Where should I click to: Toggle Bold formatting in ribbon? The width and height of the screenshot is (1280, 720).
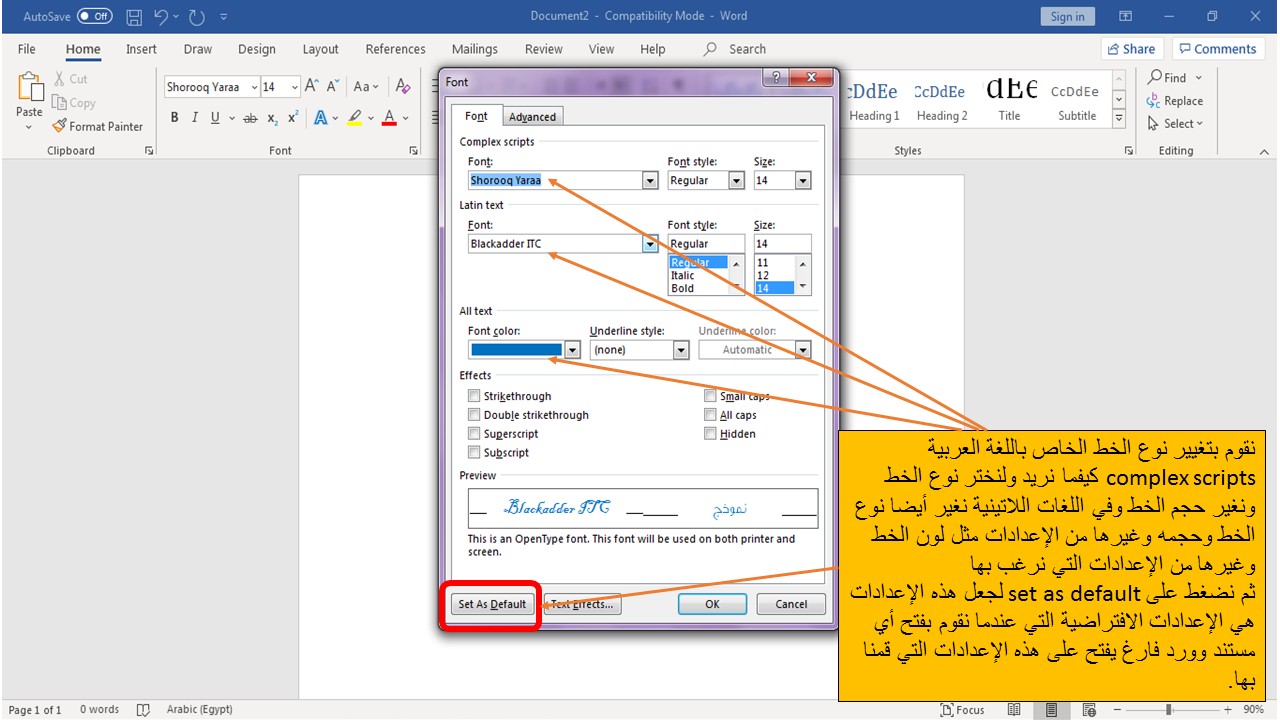tap(174, 117)
